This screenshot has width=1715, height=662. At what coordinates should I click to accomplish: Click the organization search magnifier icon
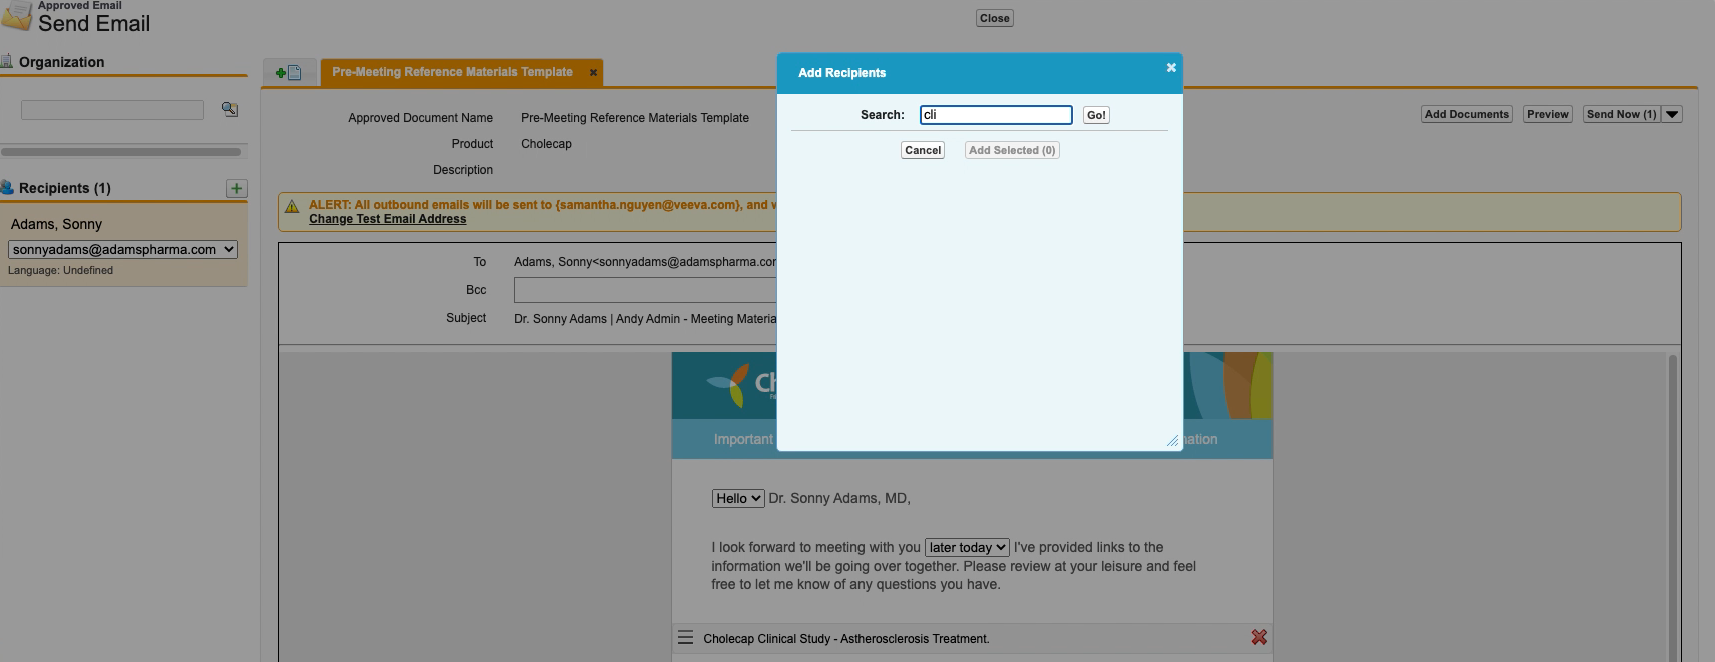[230, 109]
